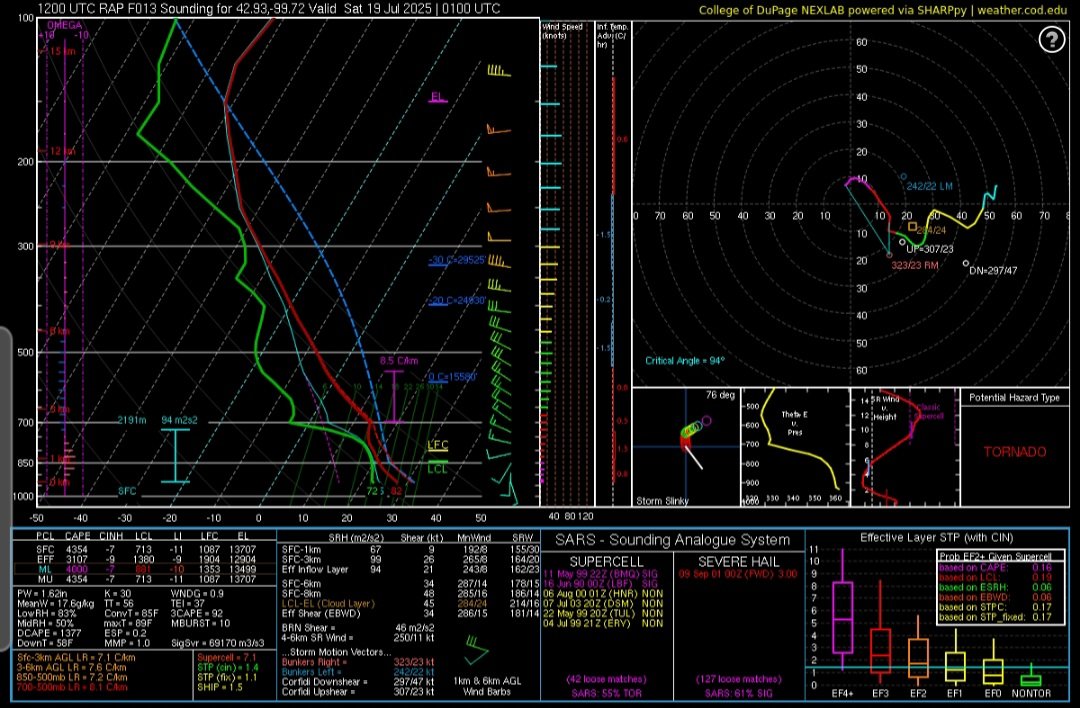The image size is (1080, 708).
Task: Click the 'SARS - Sounding Analogue System' header
Action: (x=672, y=540)
